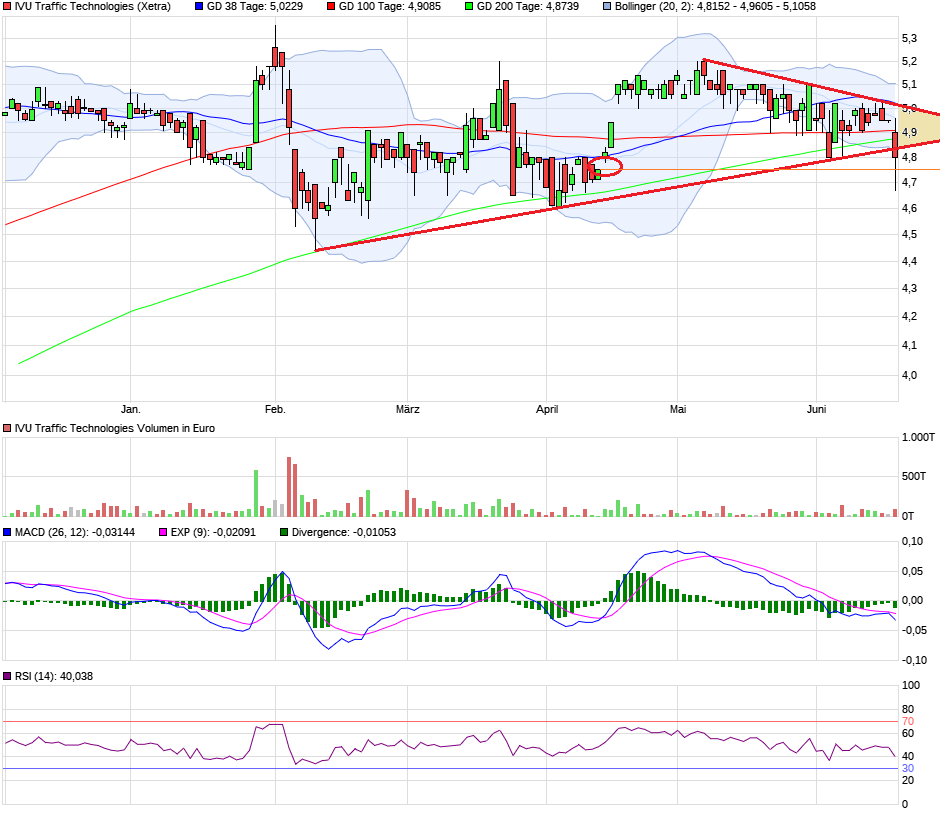Screen dimensions: 940x814
Task: Click the '500T' volume axis label
Action: [914, 476]
